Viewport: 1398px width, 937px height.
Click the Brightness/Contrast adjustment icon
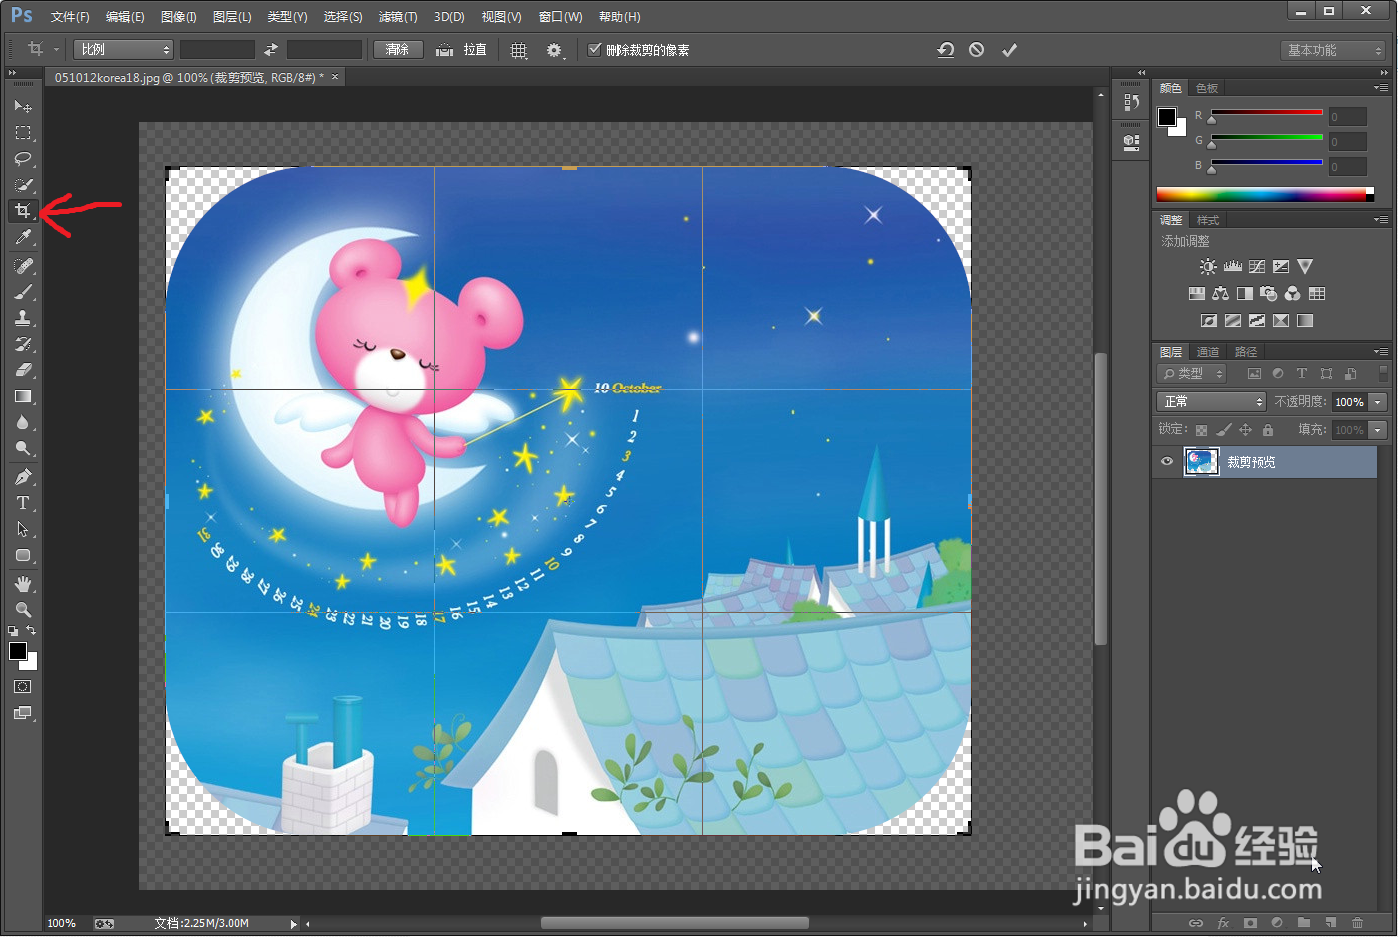[x=1208, y=267]
